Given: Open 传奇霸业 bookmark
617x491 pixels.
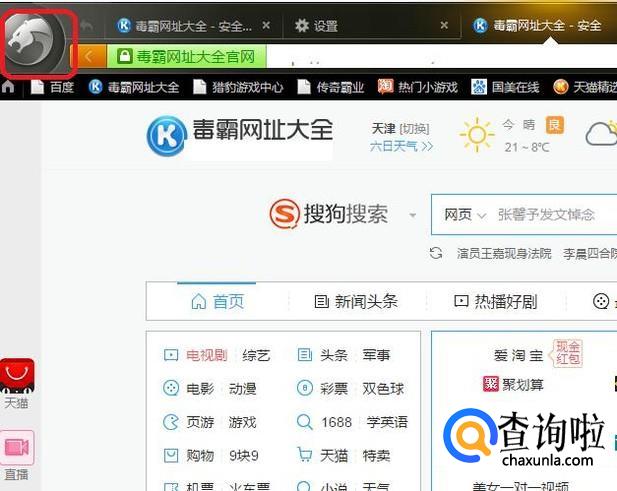Looking at the screenshot, I should click(331, 87).
